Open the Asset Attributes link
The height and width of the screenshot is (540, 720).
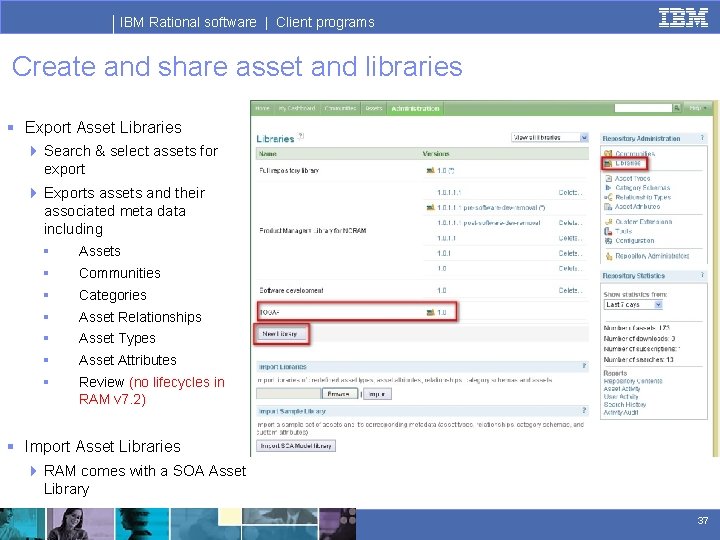pos(637,207)
